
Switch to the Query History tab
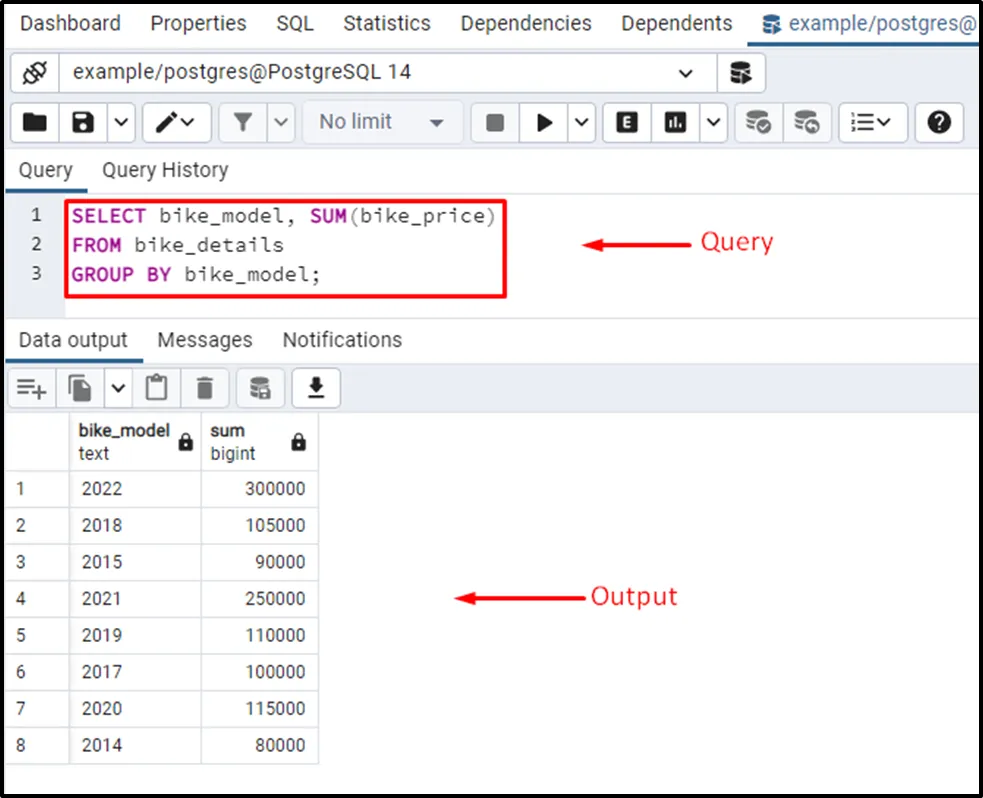(165, 170)
